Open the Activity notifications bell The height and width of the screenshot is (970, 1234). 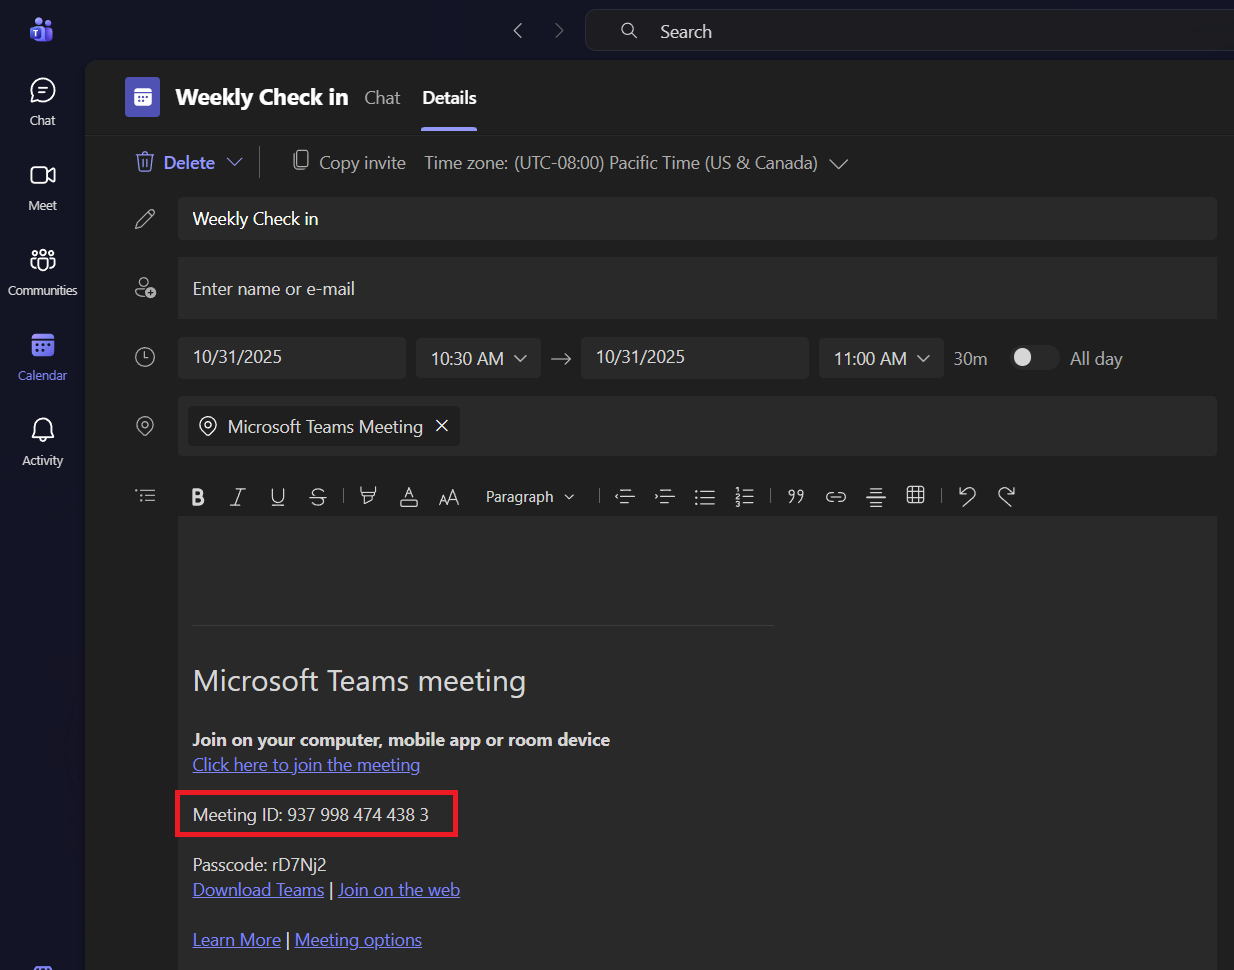42,442
